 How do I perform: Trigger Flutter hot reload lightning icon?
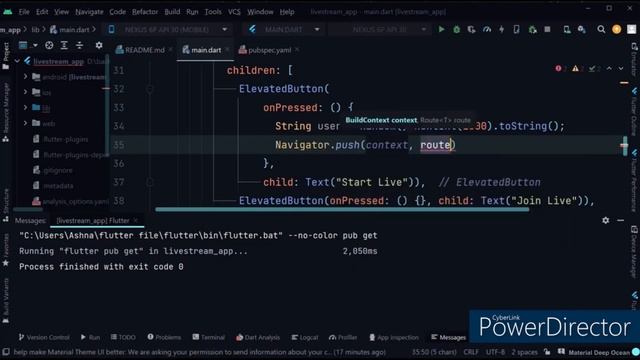[502, 29]
